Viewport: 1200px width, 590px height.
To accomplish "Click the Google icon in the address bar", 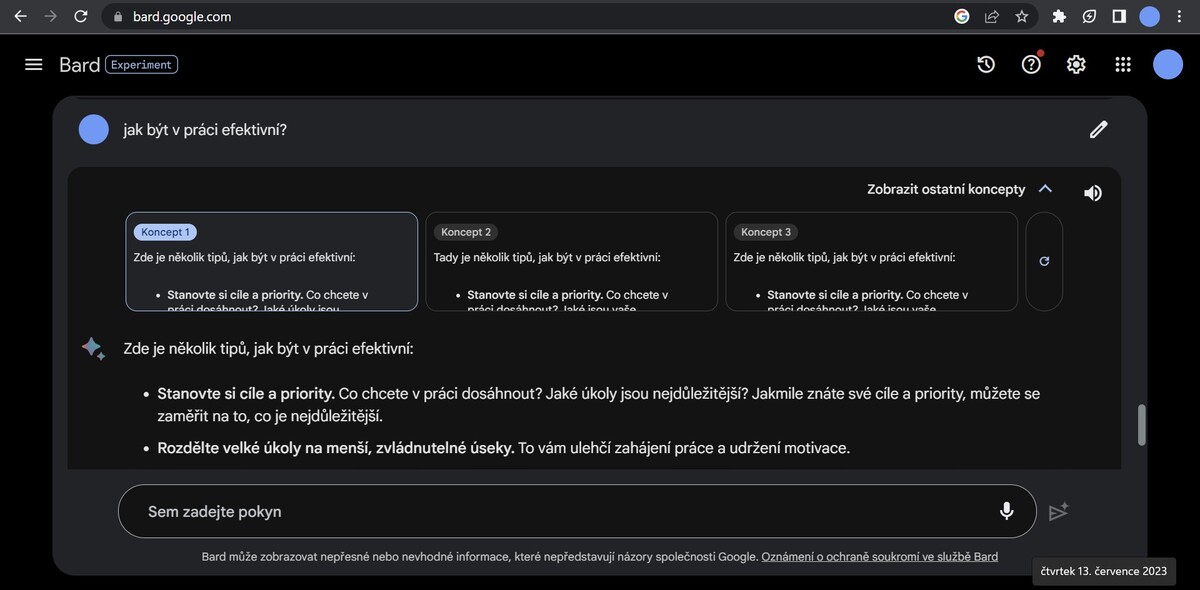I will [962, 16].
